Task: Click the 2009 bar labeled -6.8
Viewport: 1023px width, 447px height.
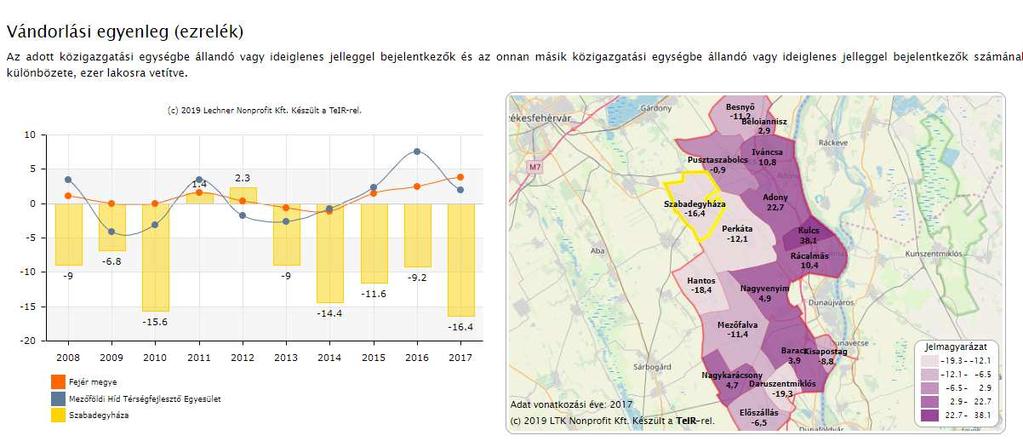Action: click(112, 227)
